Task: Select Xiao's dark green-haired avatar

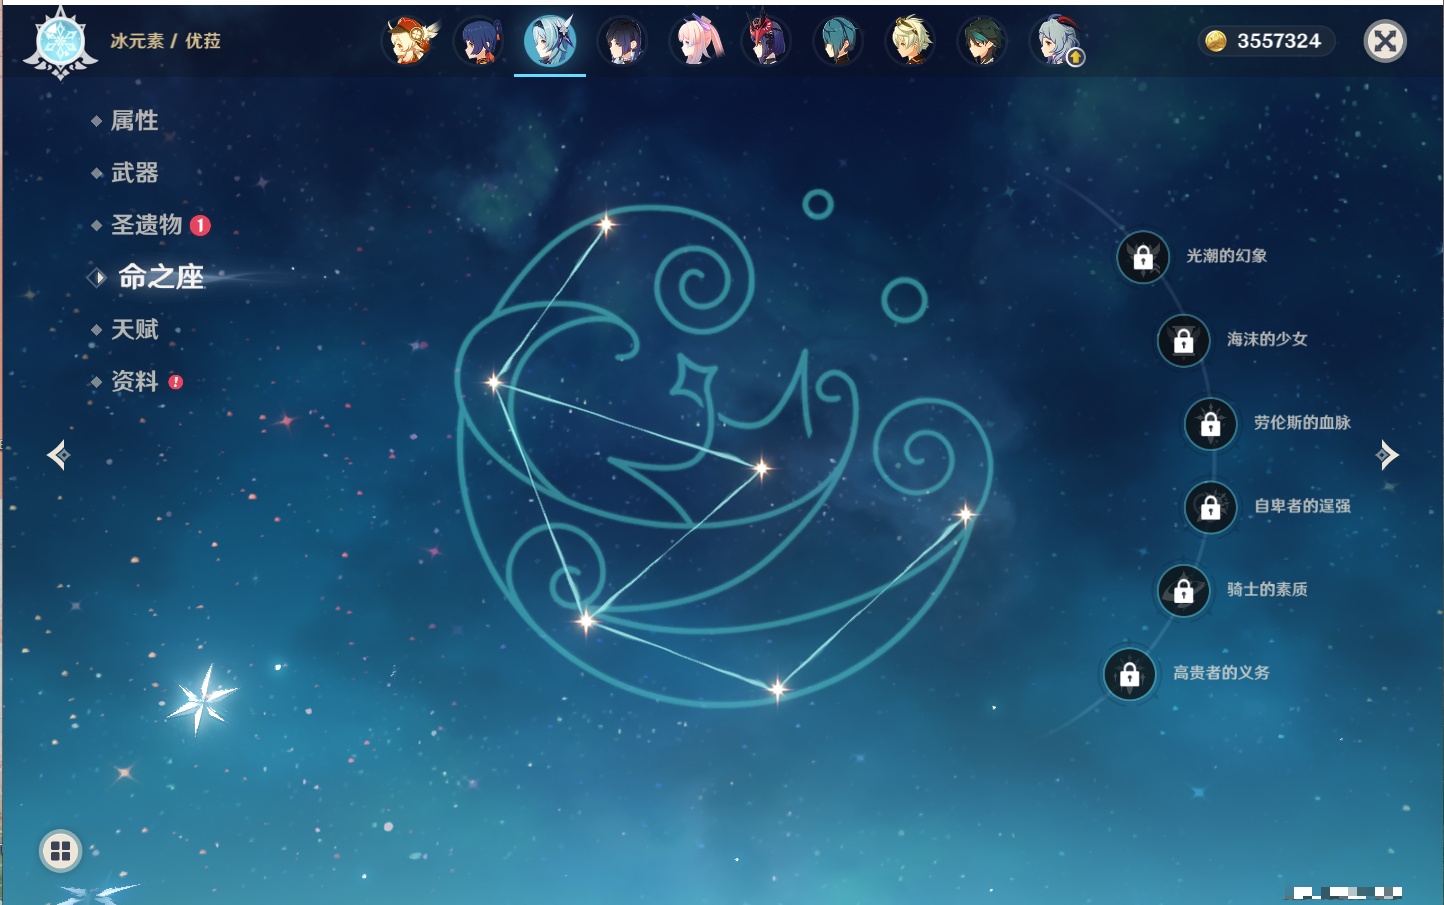Action: (x=982, y=42)
